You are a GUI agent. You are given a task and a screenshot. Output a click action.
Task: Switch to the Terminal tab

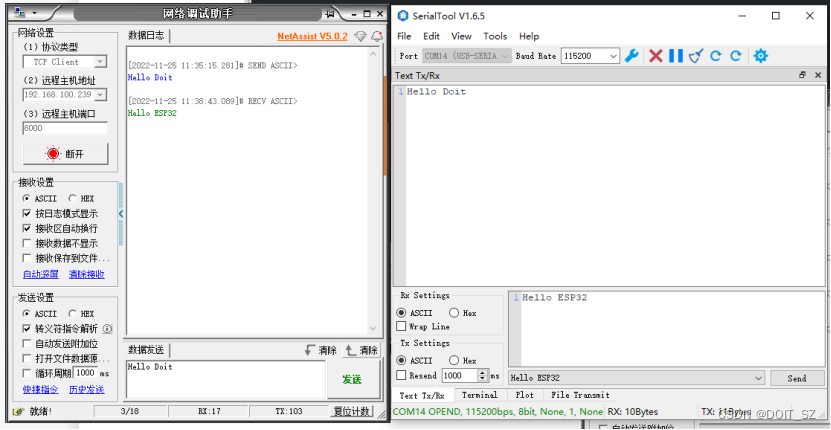[x=480, y=395]
